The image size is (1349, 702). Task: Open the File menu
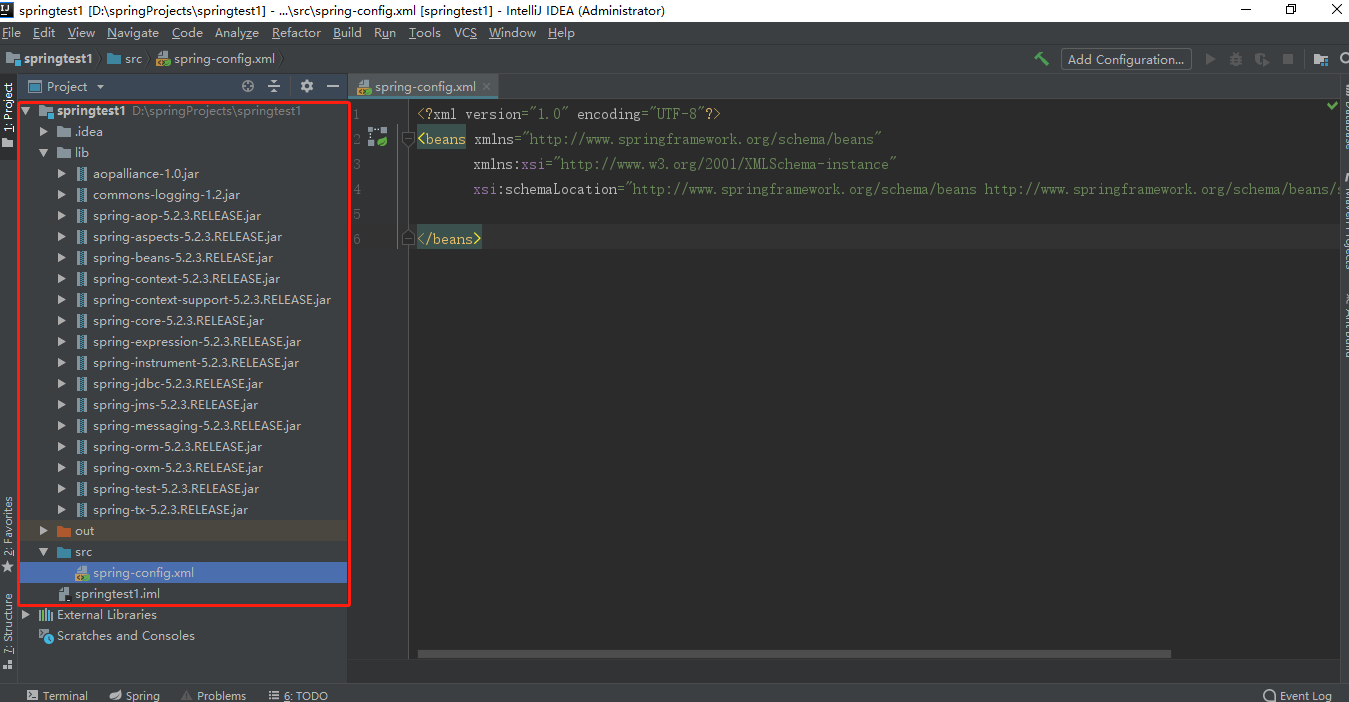[x=11, y=33]
